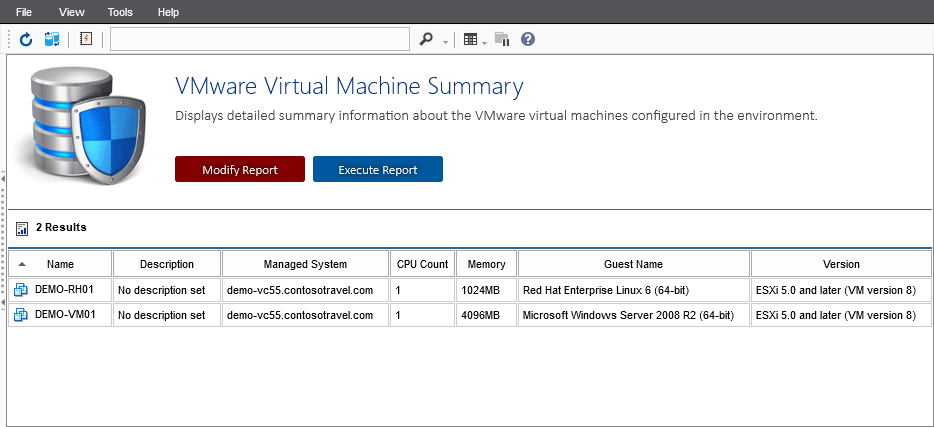Click the 2 Results label
The height and width of the screenshot is (427, 934).
pyautogui.click(x=61, y=227)
